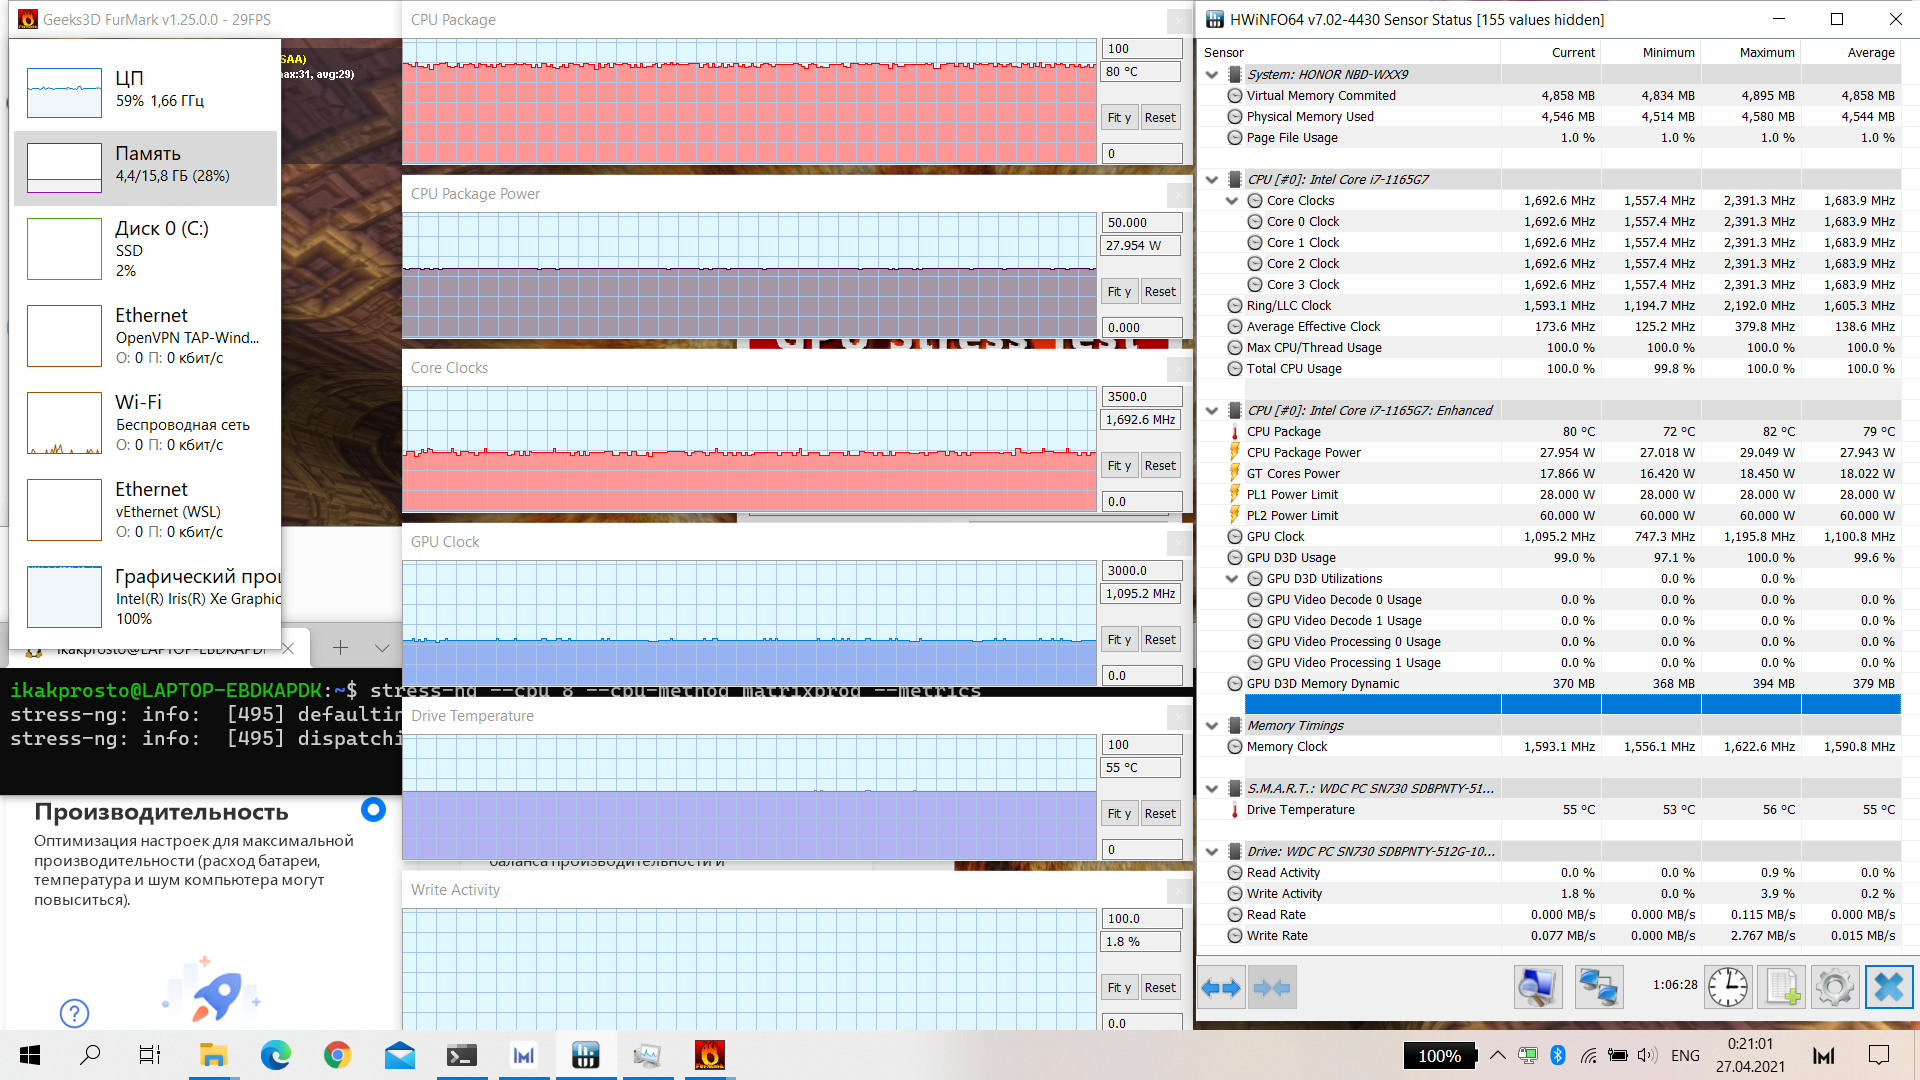Open the terminal tab dropdown arrow

point(381,648)
